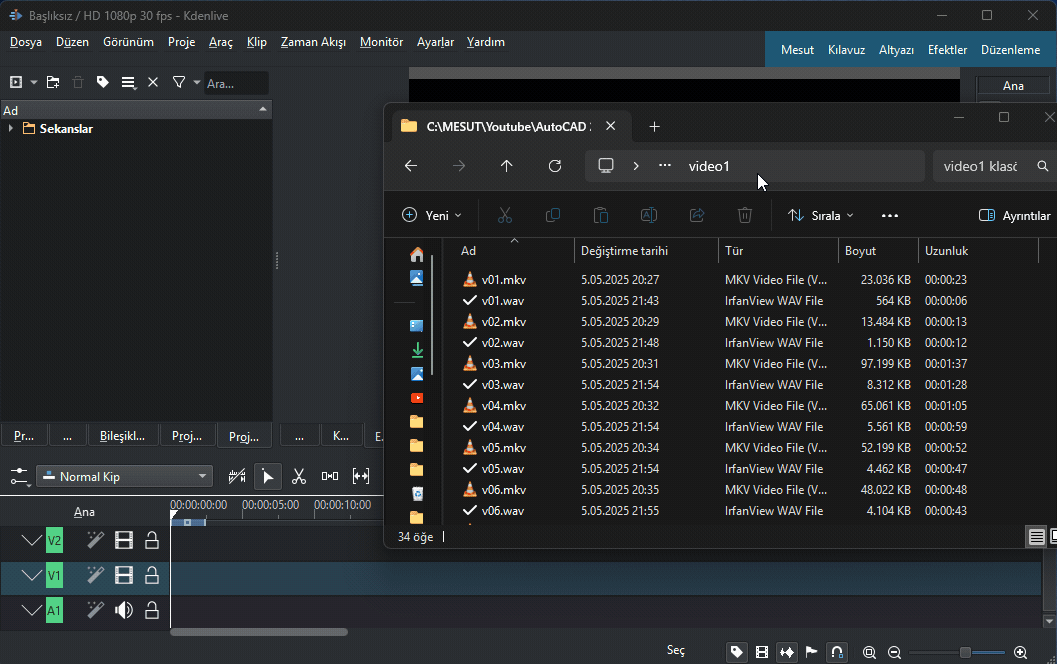
Task: Click the timeline zoom slider handle
Action: click(x=965, y=652)
